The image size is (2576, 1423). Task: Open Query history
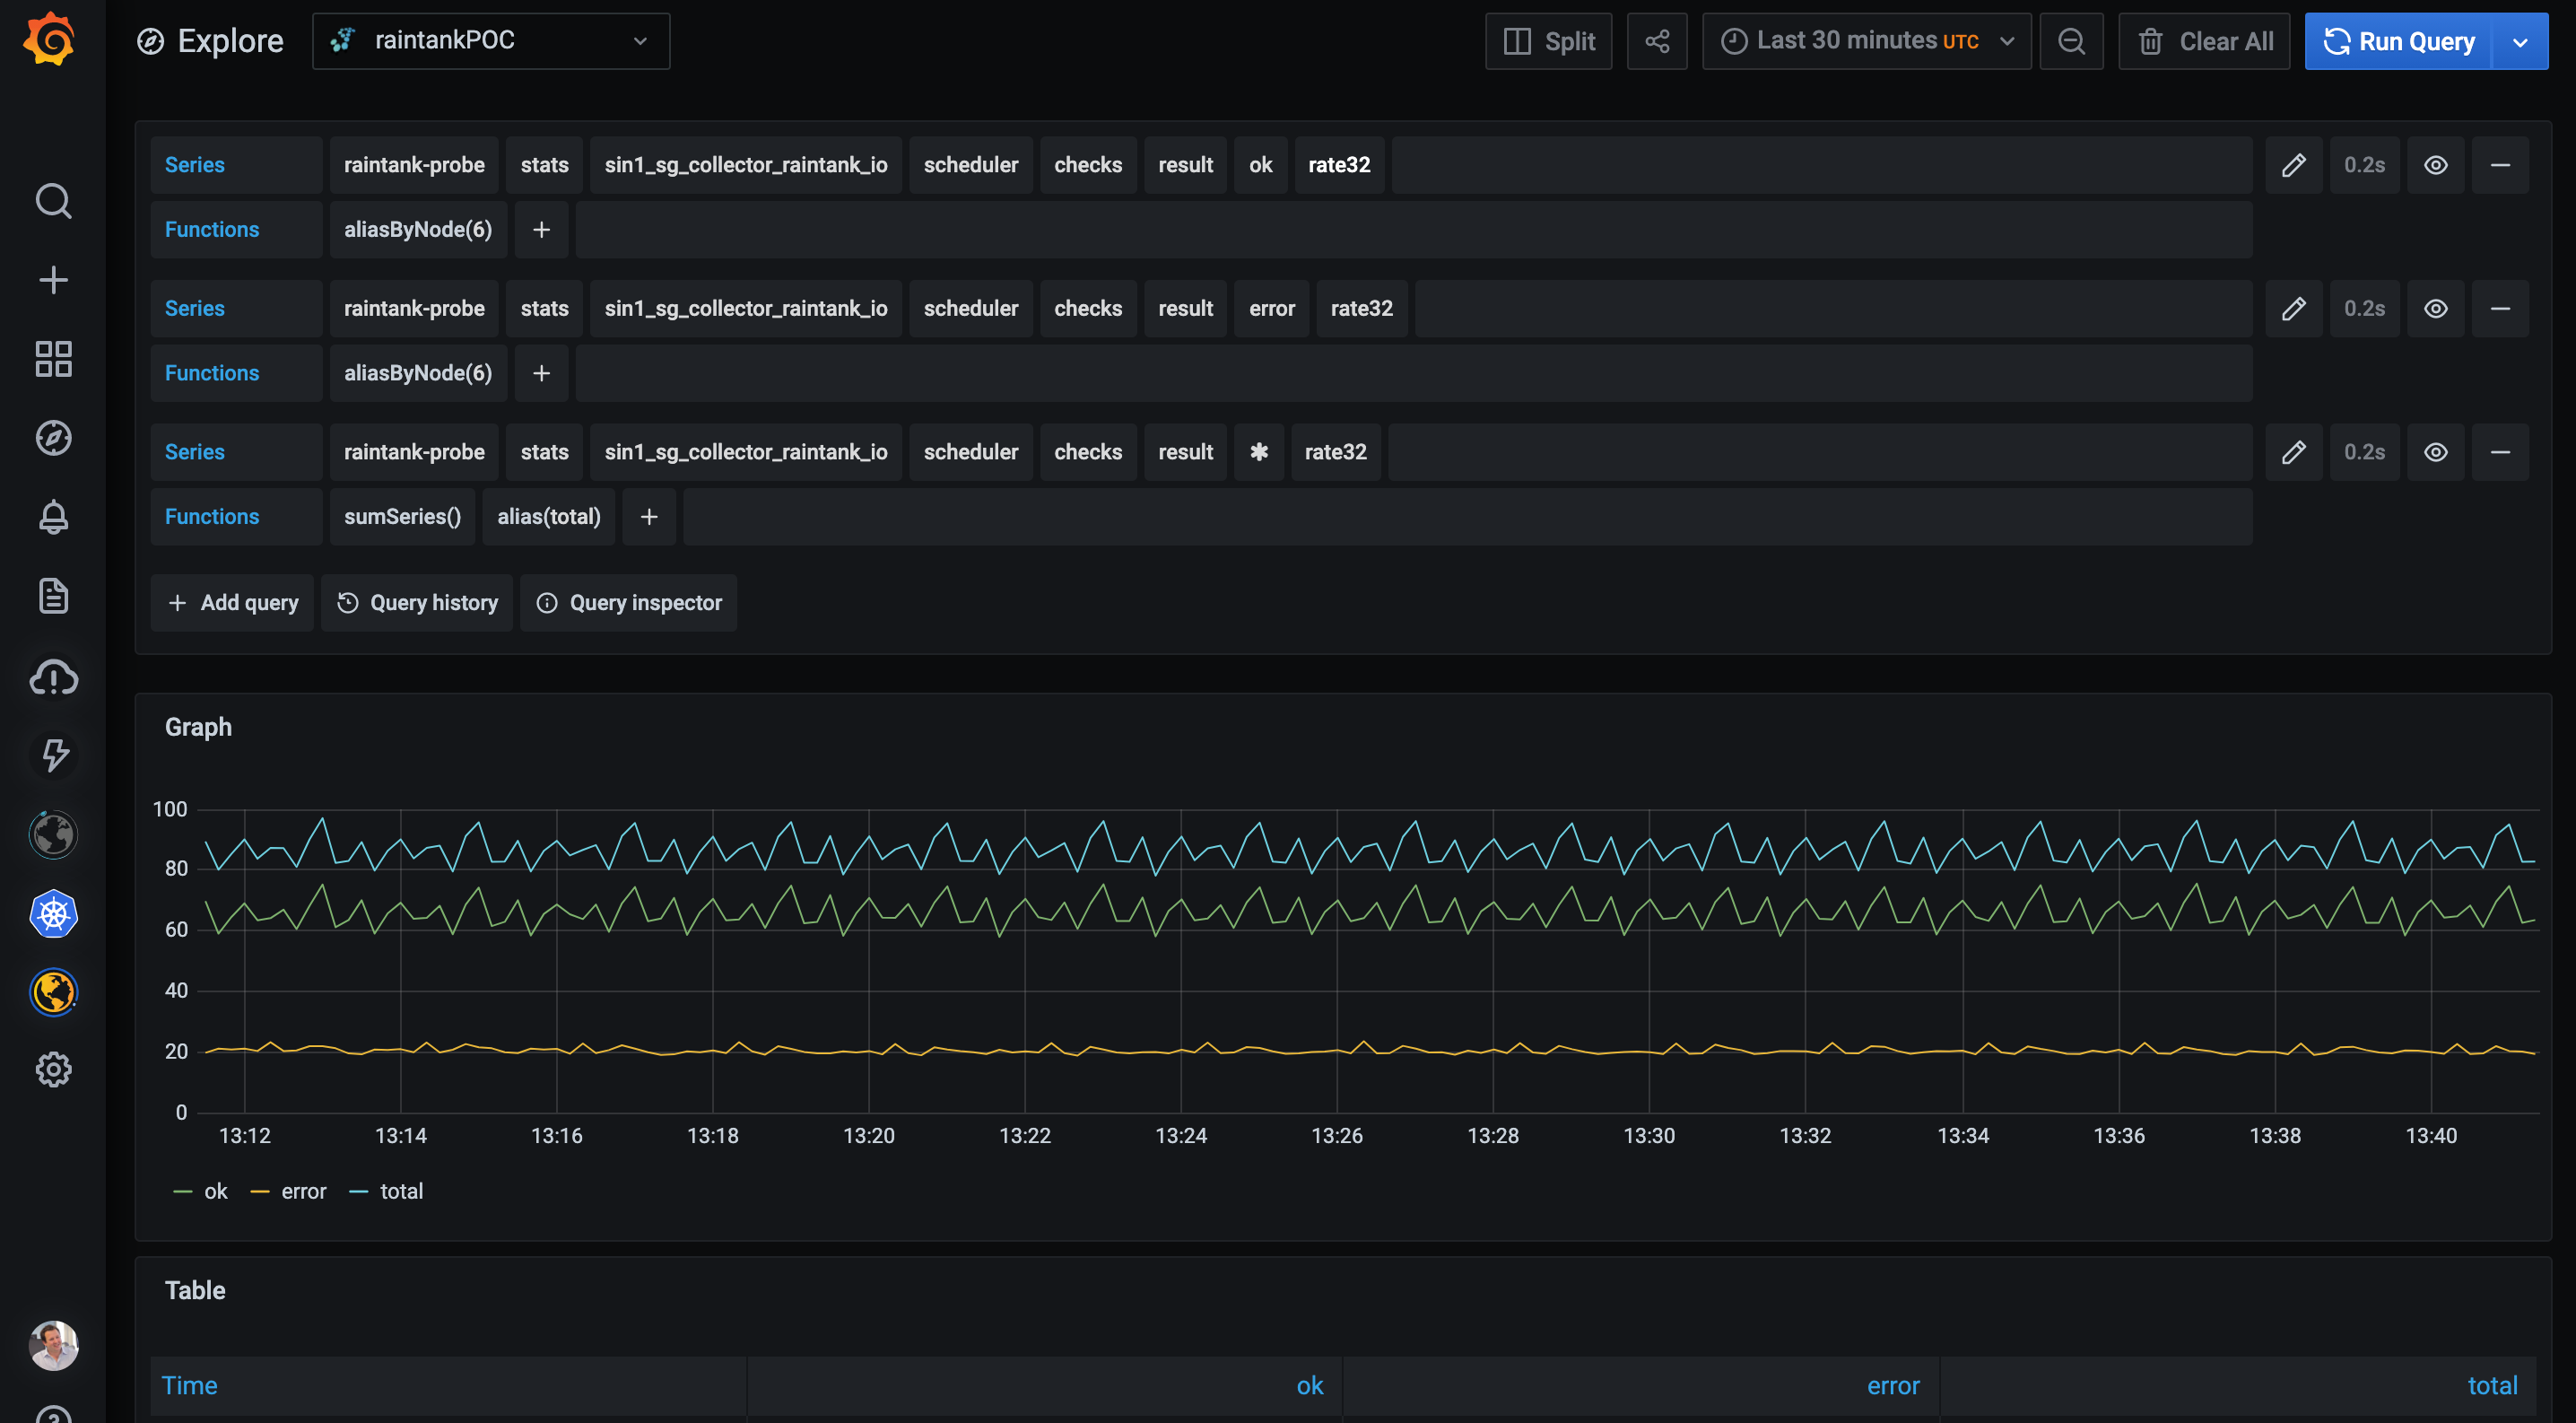pos(417,603)
